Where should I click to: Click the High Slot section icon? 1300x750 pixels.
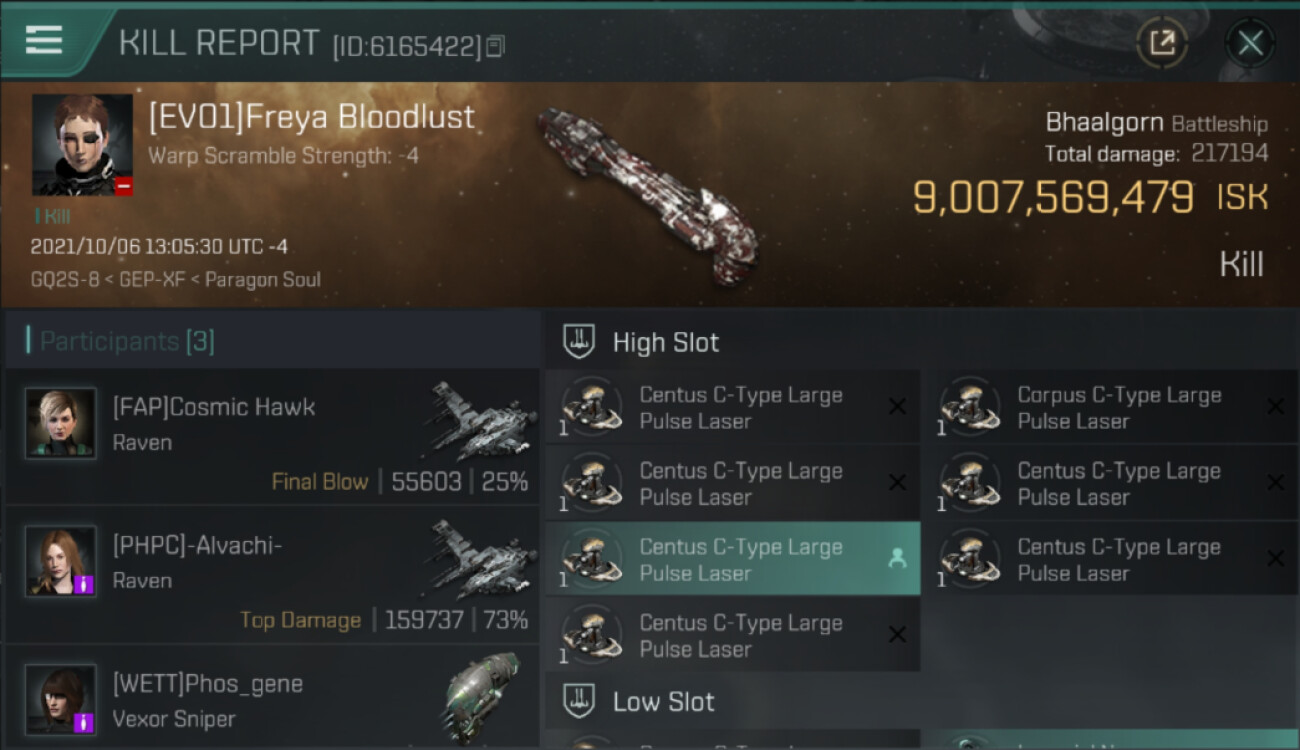coord(580,342)
